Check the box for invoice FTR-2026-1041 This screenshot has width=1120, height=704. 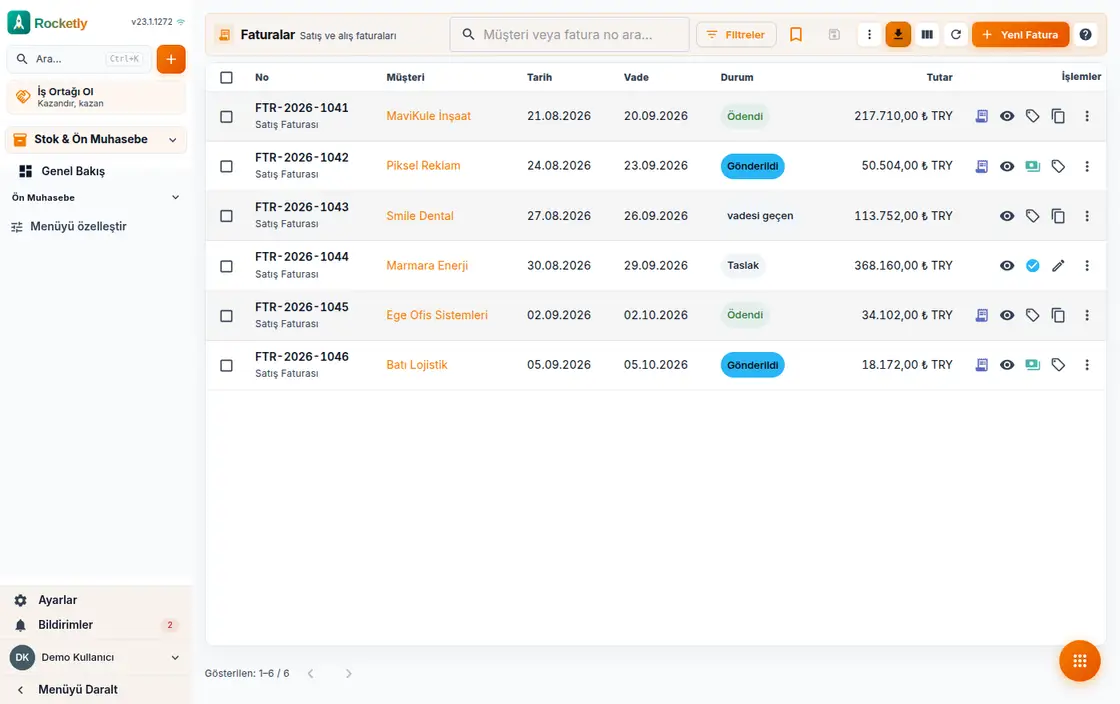click(x=226, y=116)
